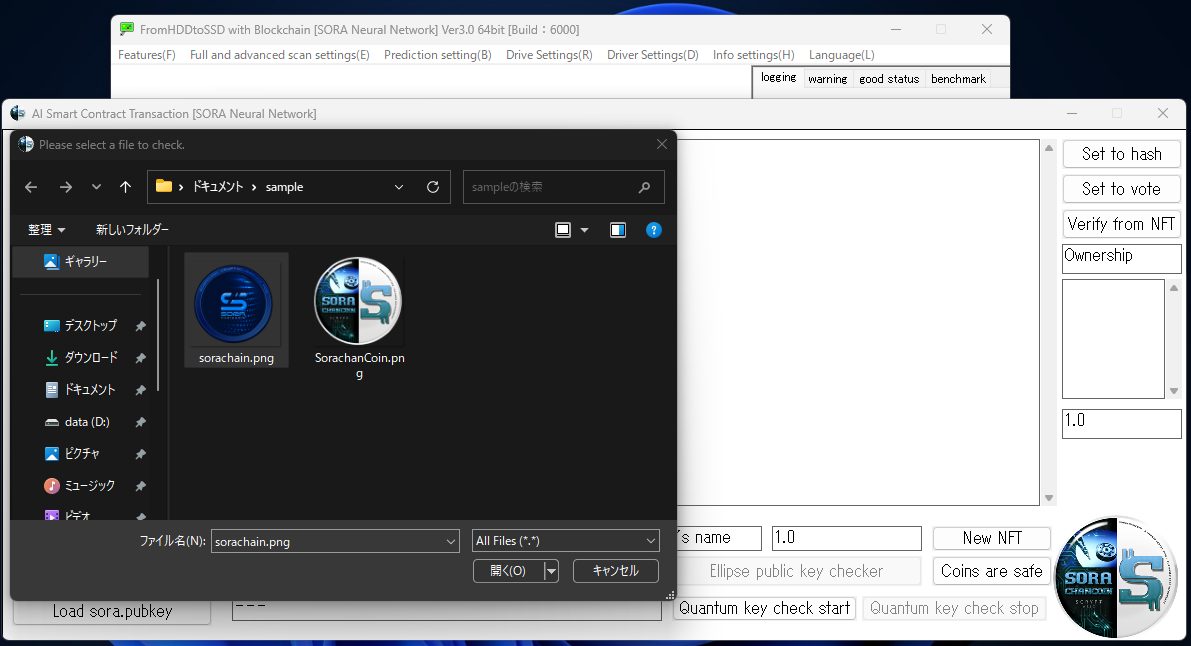The height and width of the screenshot is (646, 1191).
Task: Open the file name history dropdown
Action: click(450, 541)
